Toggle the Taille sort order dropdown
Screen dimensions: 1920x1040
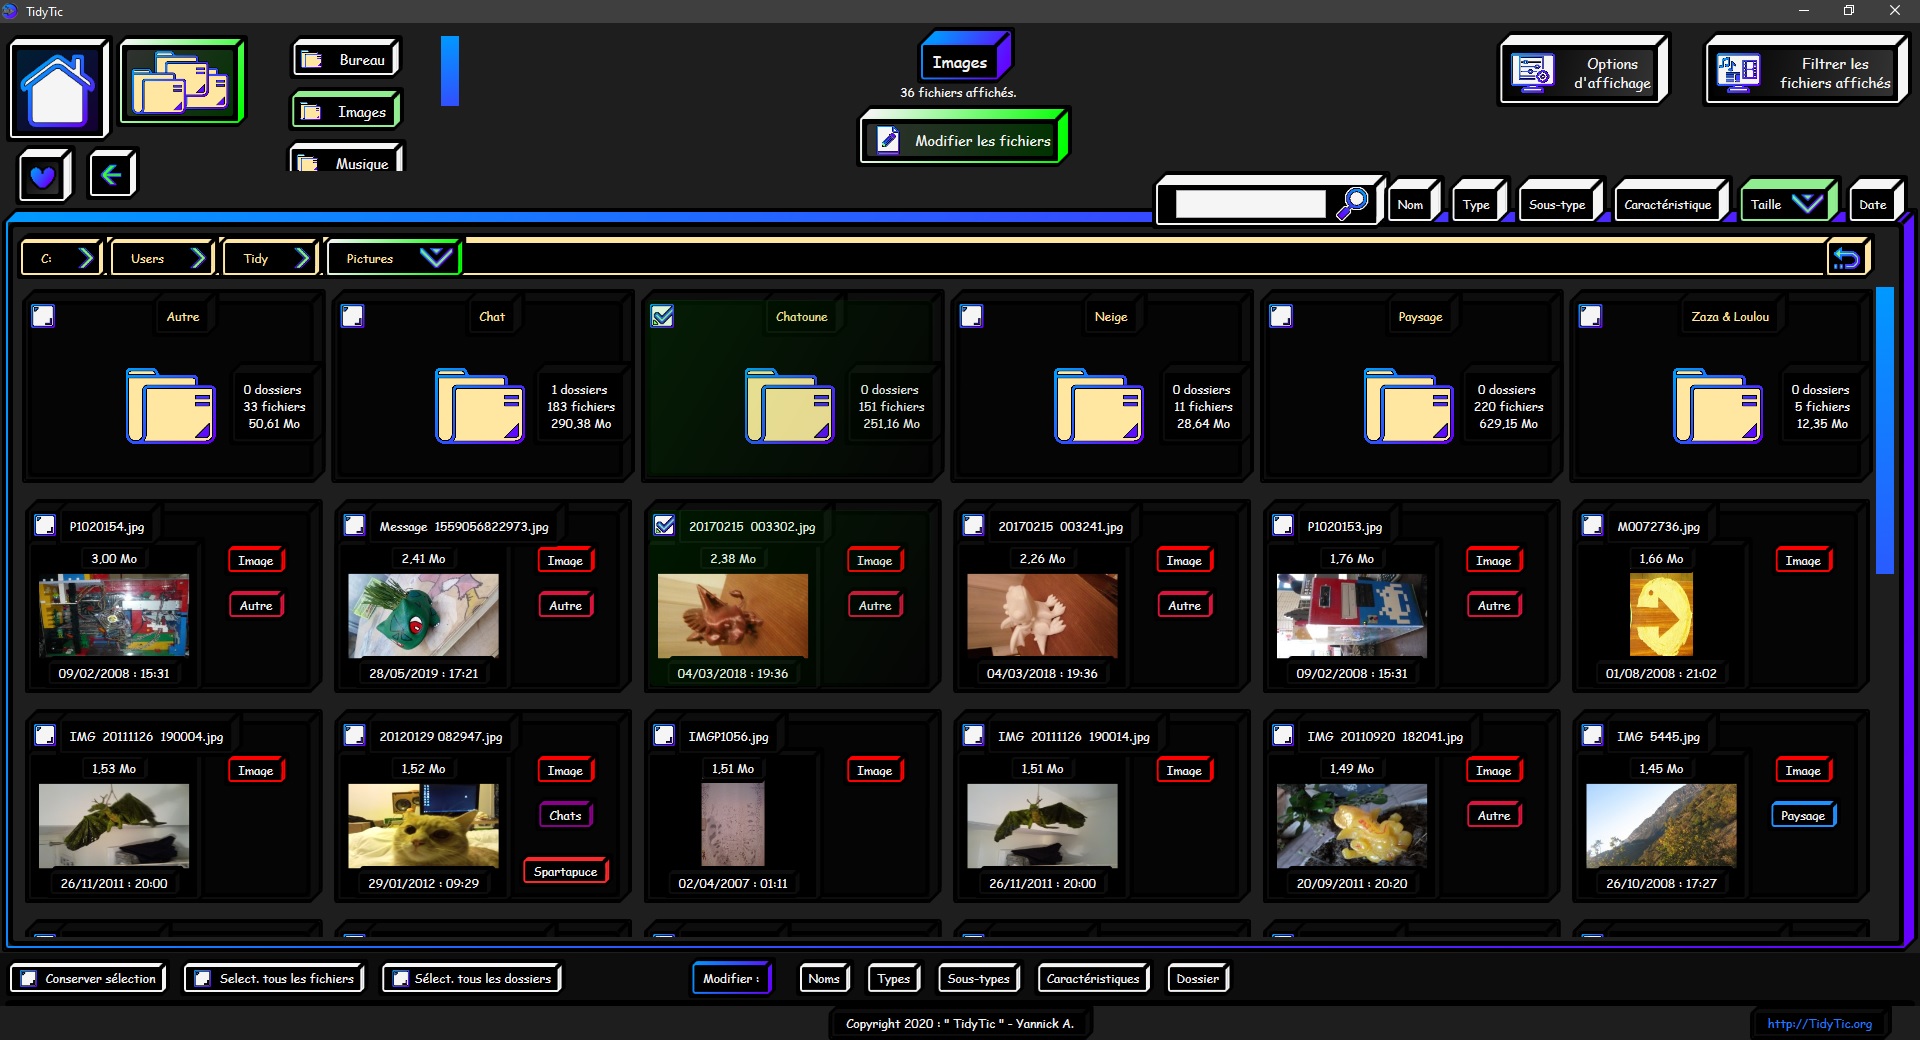click(1806, 204)
